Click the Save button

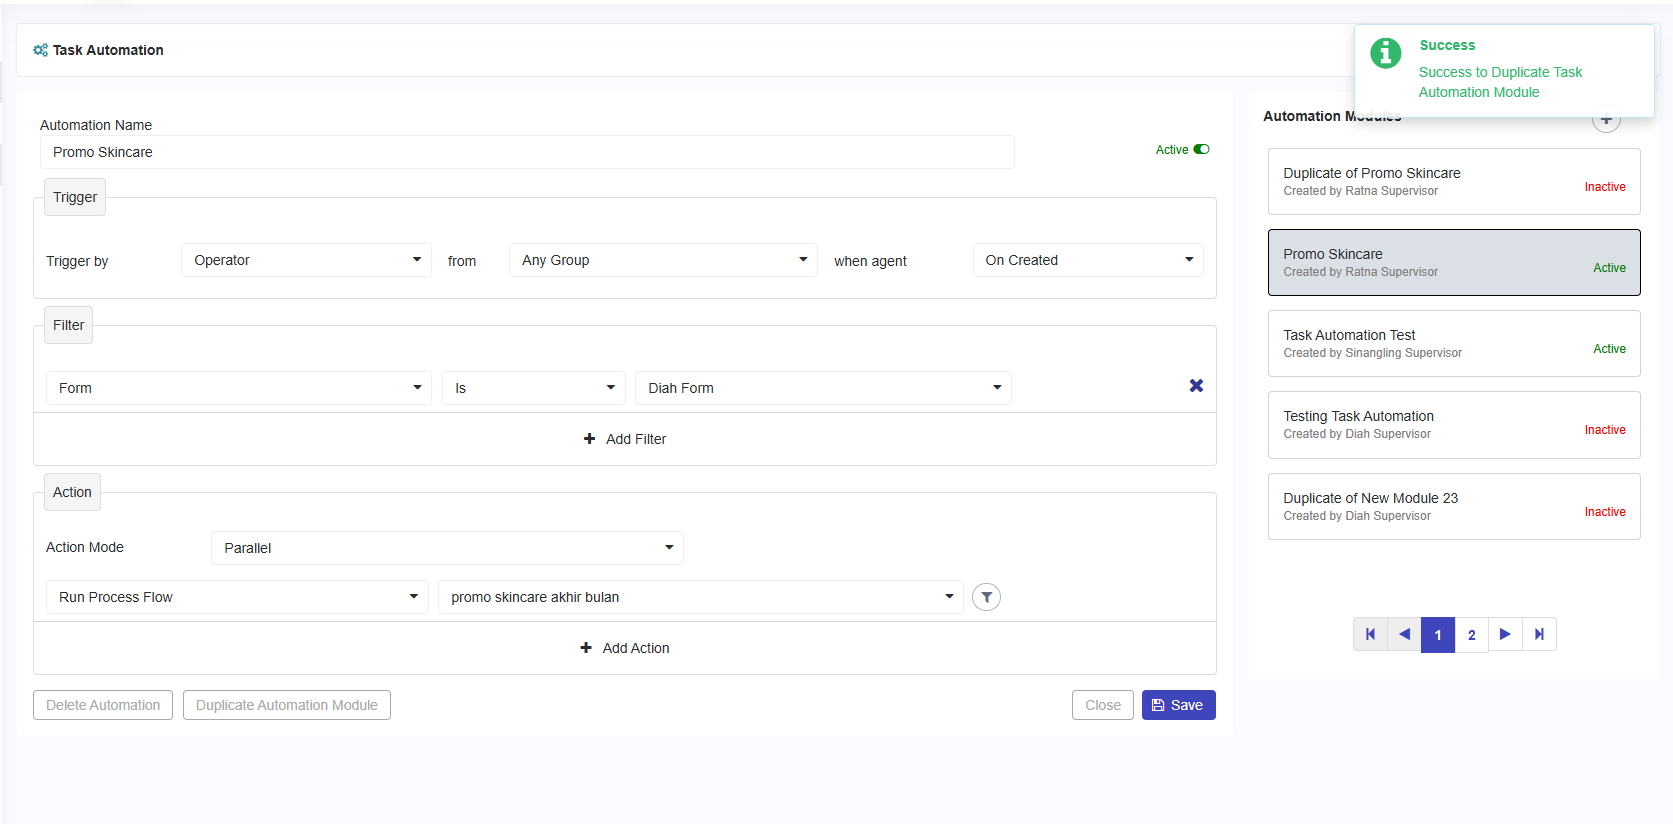pyautogui.click(x=1178, y=705)
